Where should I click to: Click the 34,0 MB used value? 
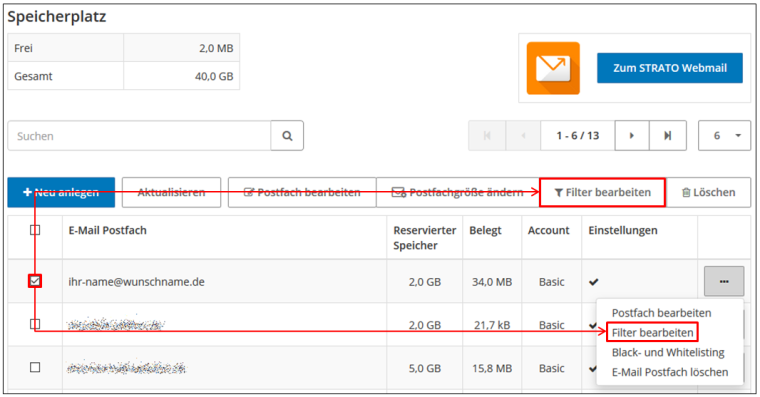tap(492, 282)
